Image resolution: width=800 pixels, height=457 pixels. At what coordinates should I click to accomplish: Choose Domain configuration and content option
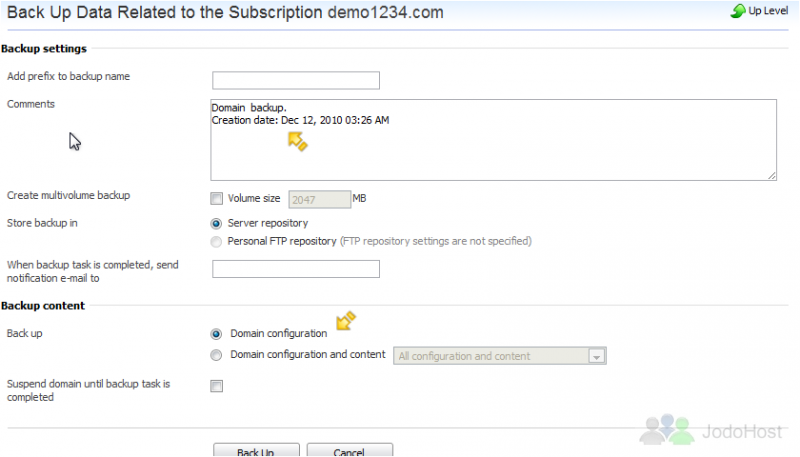click(x=216, y=354)
